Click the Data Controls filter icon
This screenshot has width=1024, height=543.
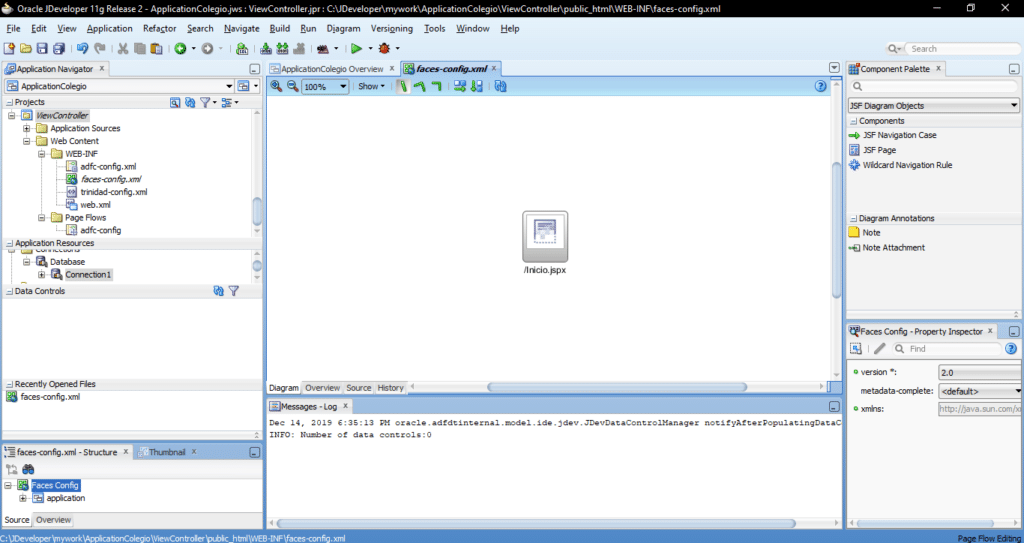(234, 291)
